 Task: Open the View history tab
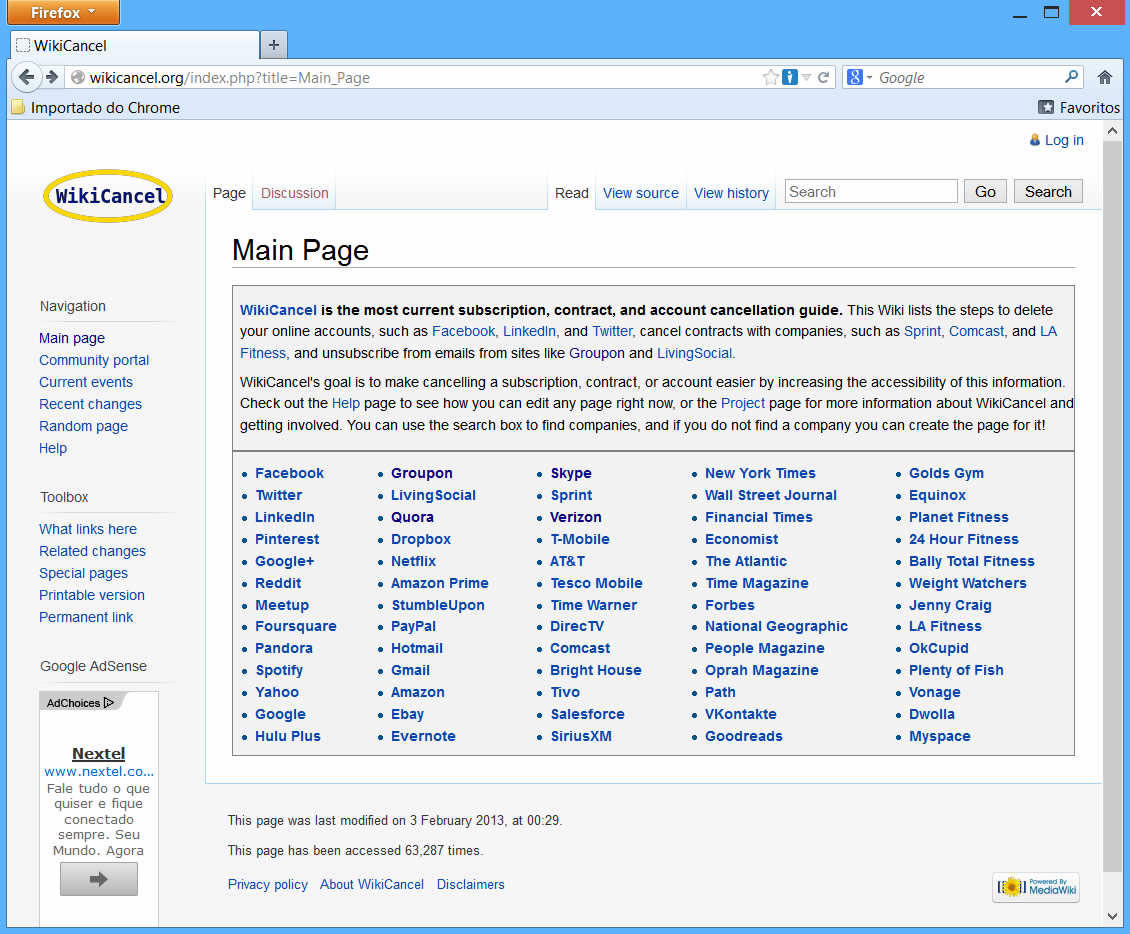coord(731,193)
